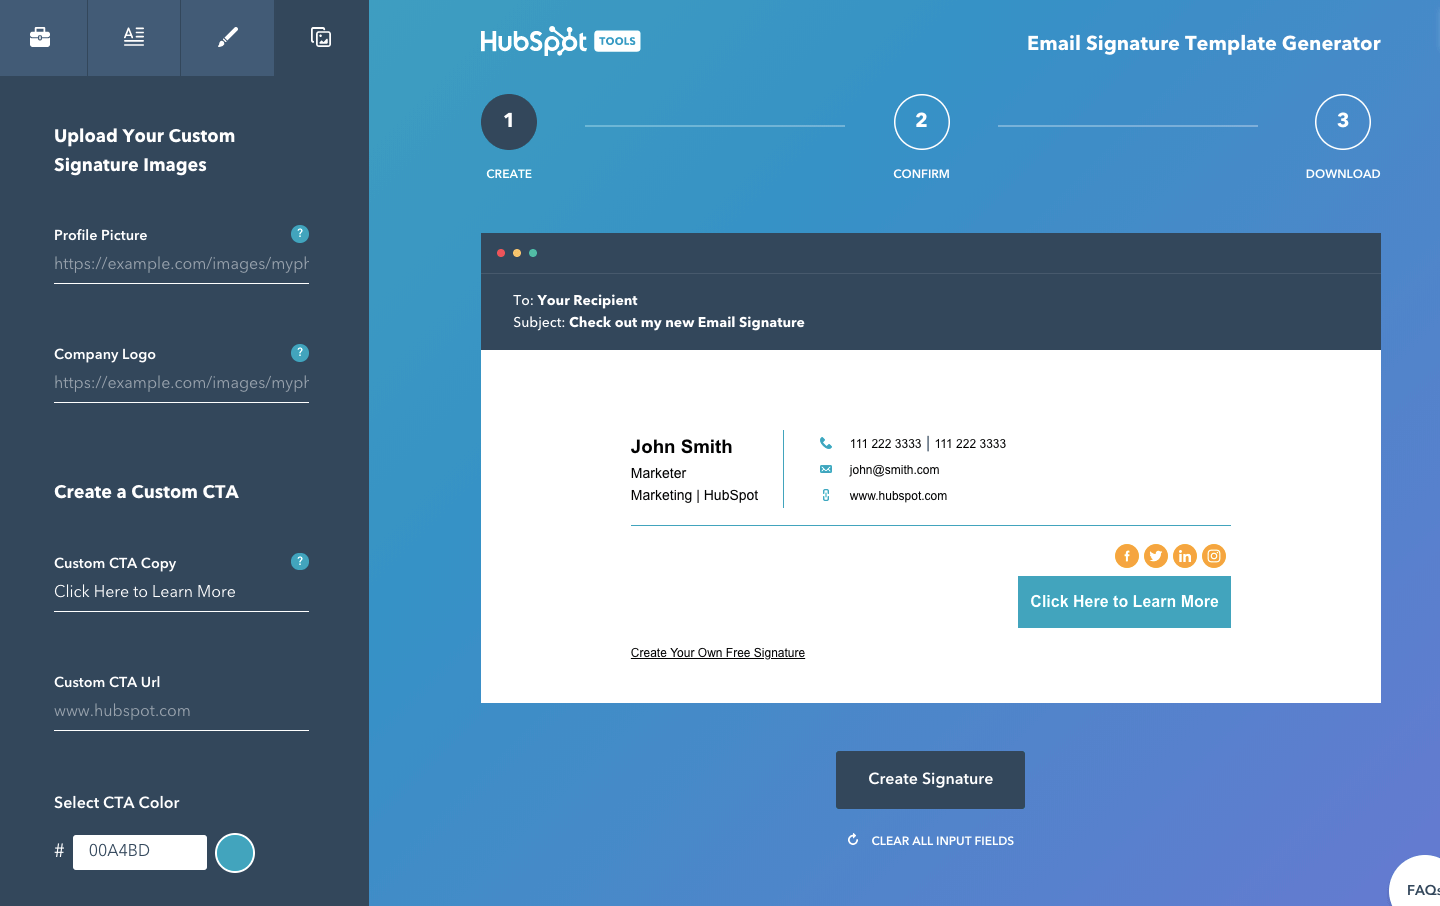Edit the Custom CTA Copy field

point(181,592)
